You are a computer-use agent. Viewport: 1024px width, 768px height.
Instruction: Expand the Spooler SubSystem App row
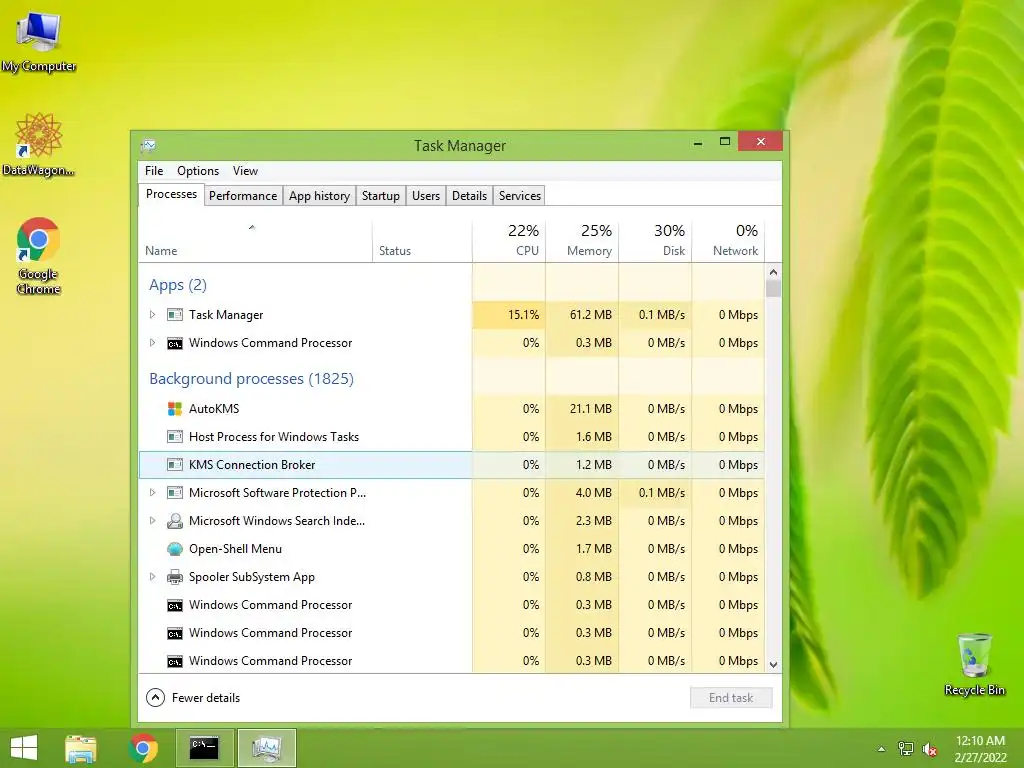coord(152,577)
